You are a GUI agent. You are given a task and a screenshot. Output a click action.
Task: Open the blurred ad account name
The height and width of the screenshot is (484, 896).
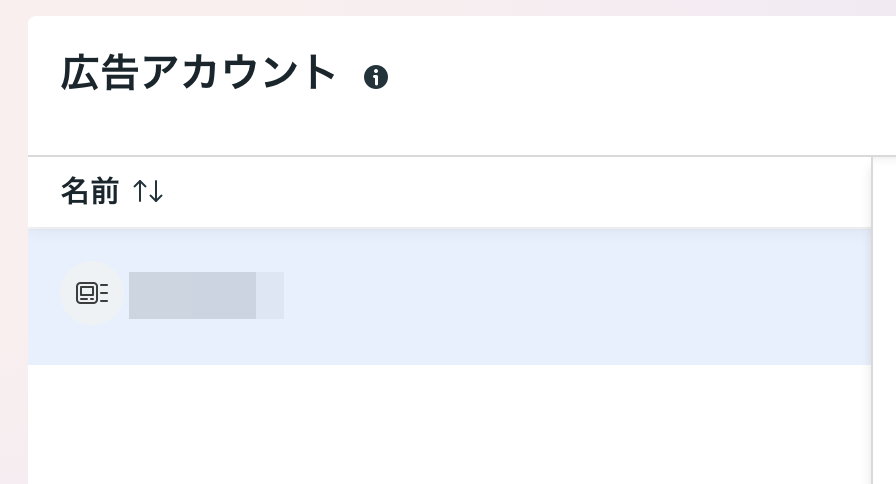tap(206, 295)
